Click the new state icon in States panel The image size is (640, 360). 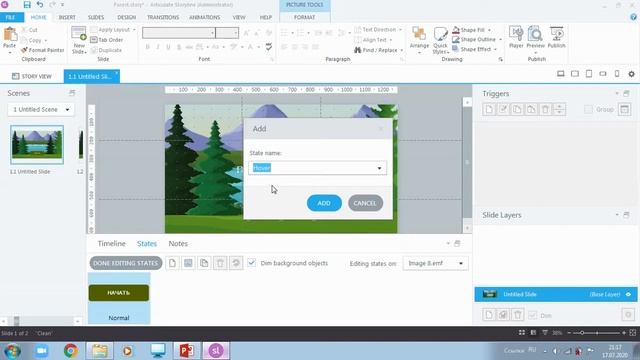click(172, 263)
